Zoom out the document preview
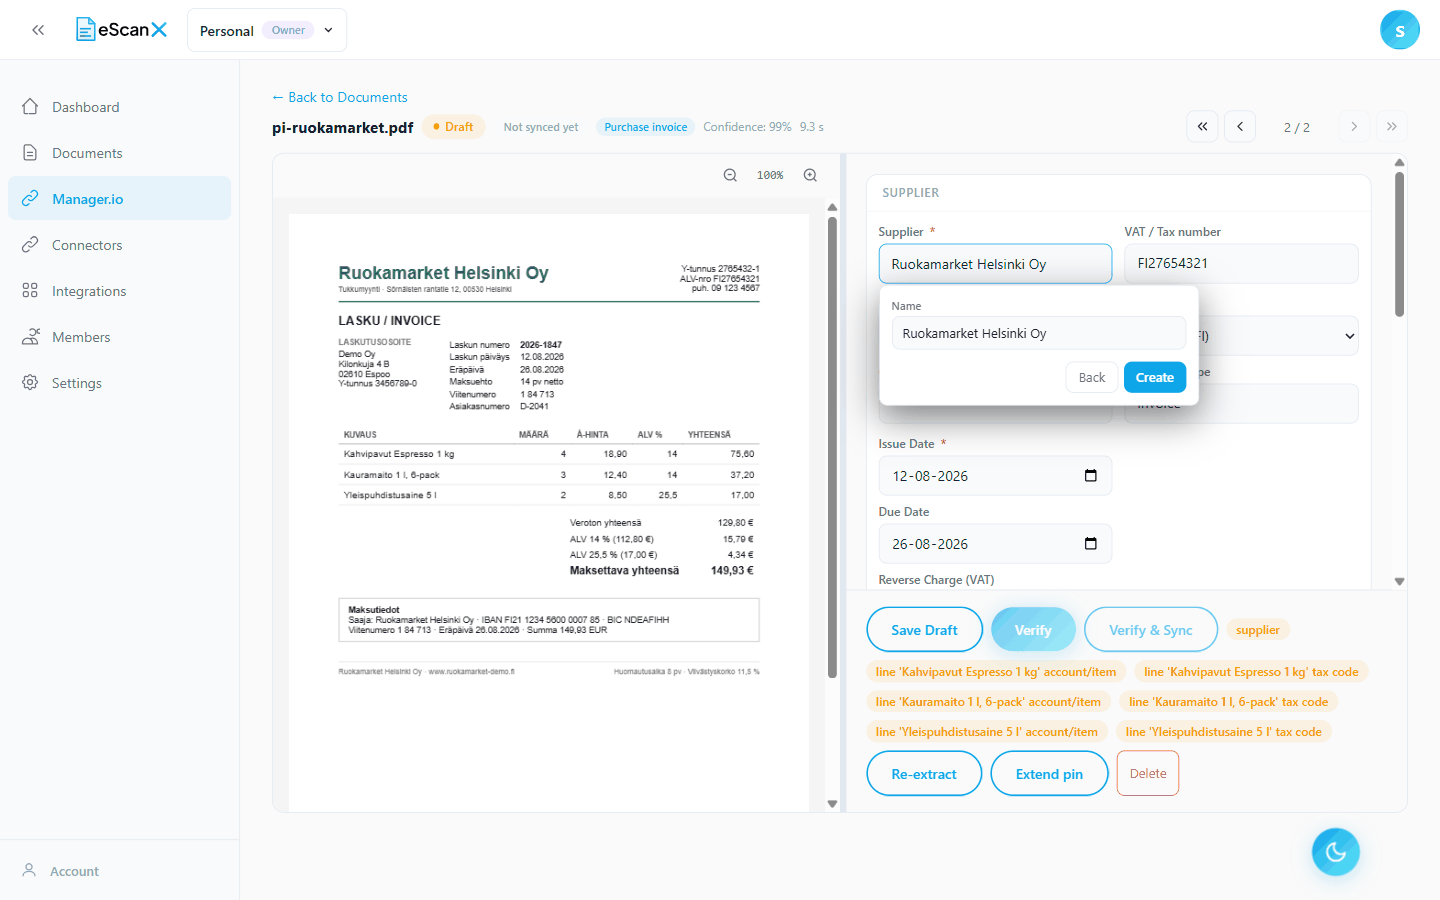The width and height of the screenshot is (1440, 900). click(x=730, y=175)
